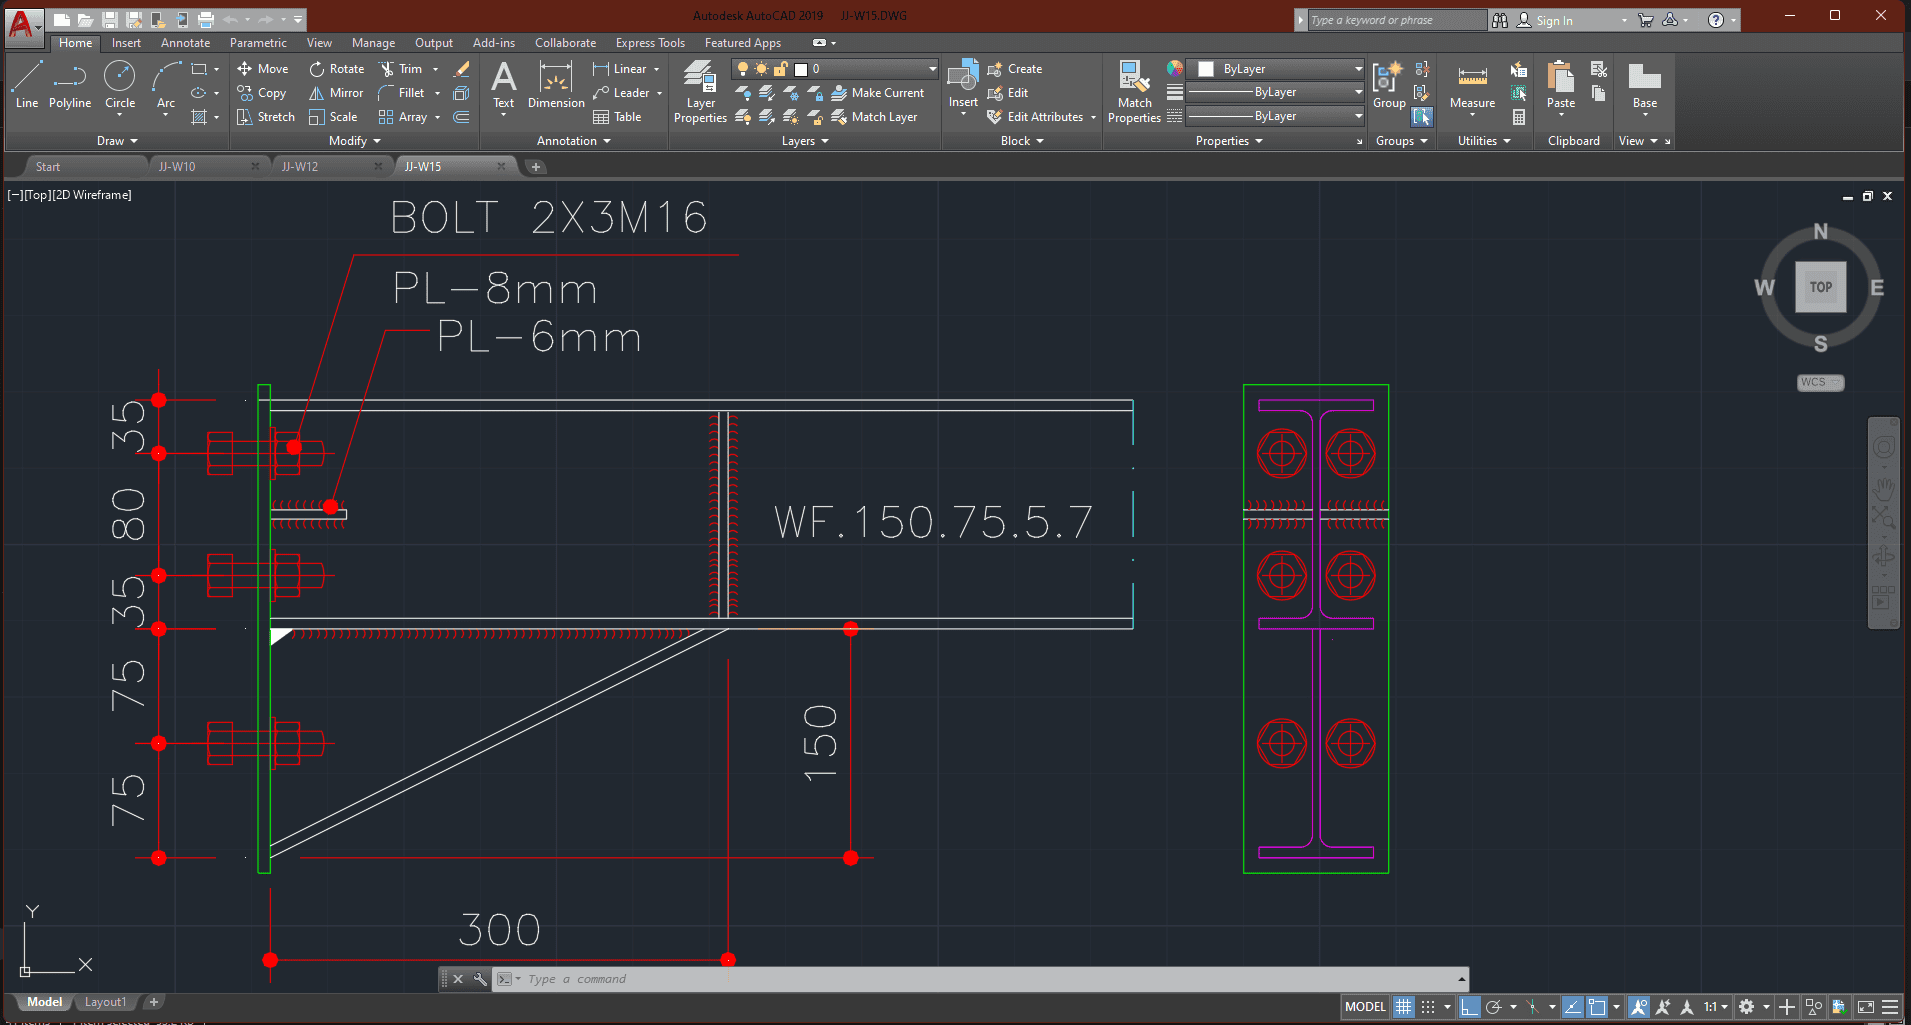
Task: Pick the Mirror modify tool
Action: click(336, 93)
